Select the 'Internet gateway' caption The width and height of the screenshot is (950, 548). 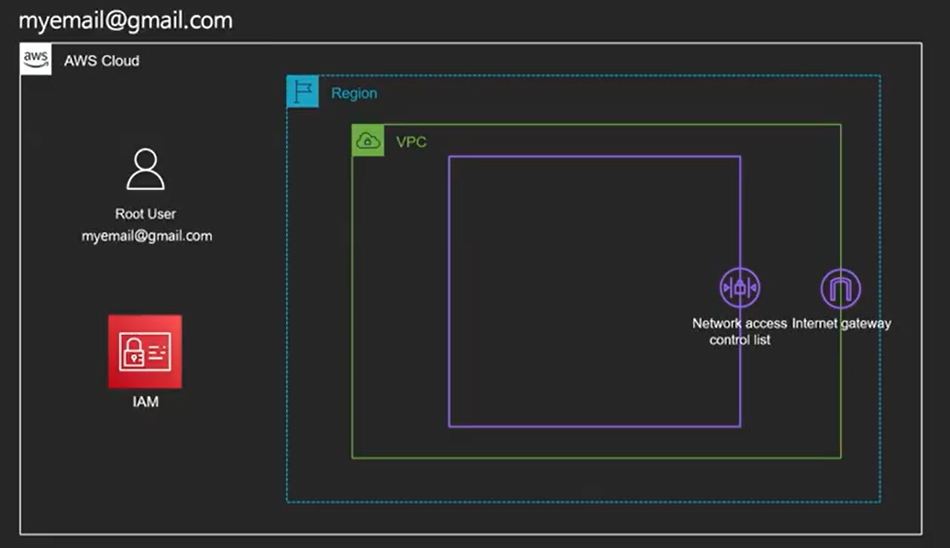click(842, 324)
